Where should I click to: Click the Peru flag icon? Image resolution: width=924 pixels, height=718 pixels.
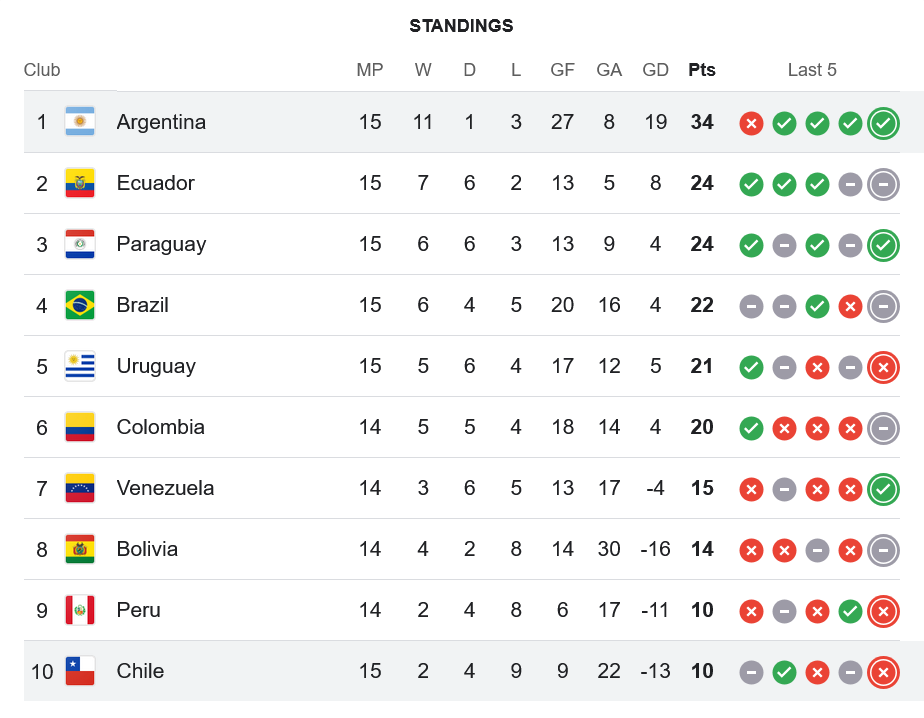80,610
